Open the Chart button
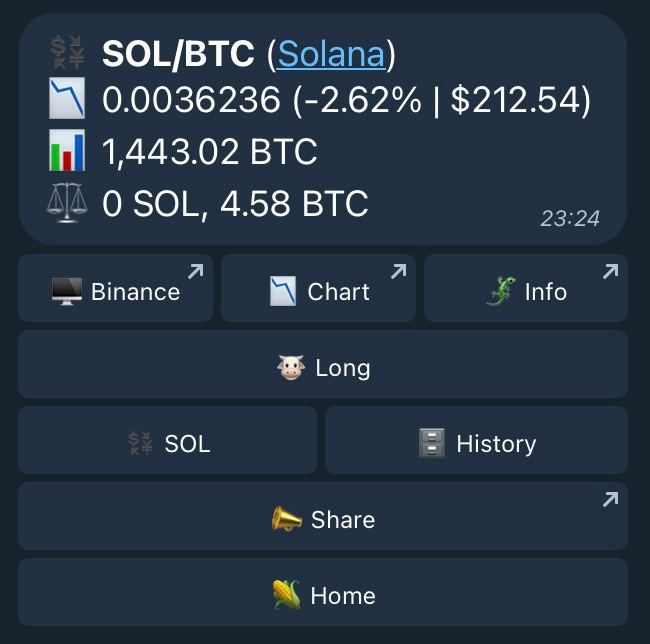Viewport: 650px width, 644px height. coord(318,288)
